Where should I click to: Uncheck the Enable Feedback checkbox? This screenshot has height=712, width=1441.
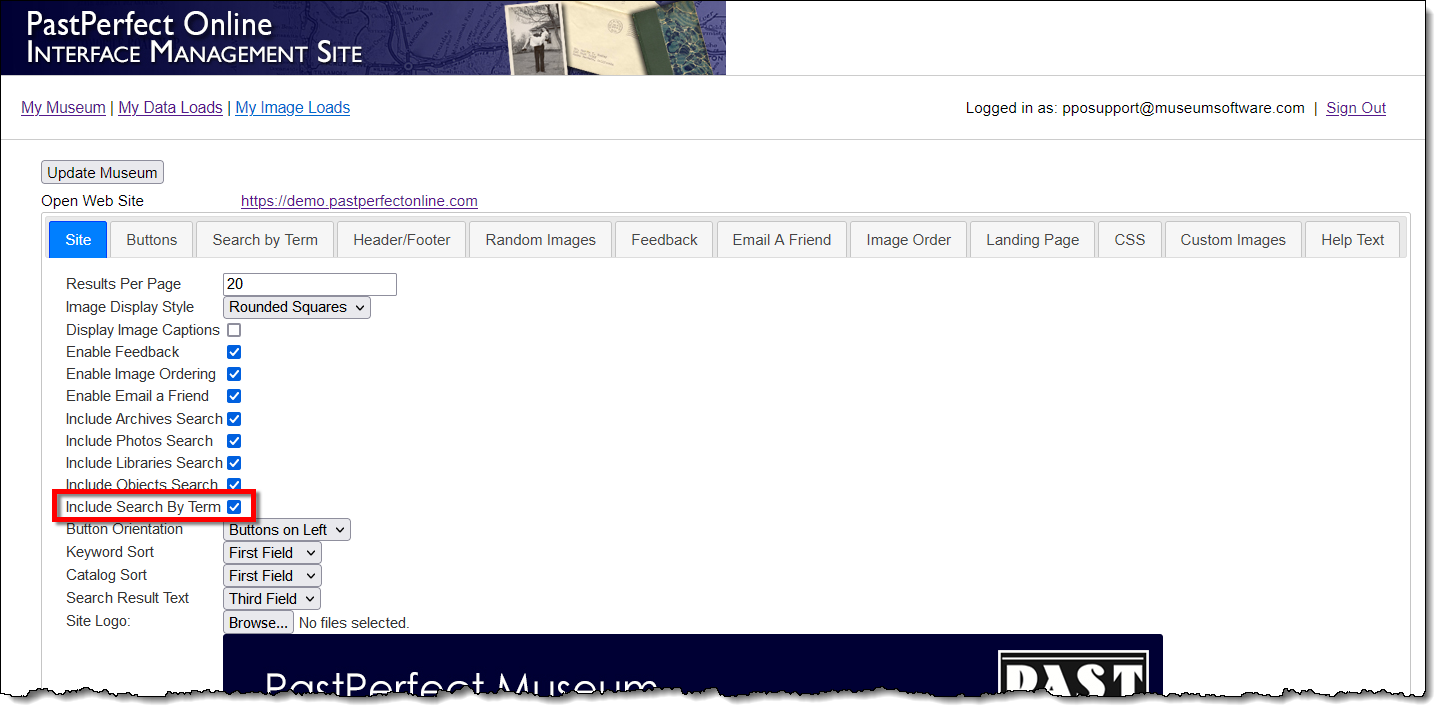[x=234, y=352]
